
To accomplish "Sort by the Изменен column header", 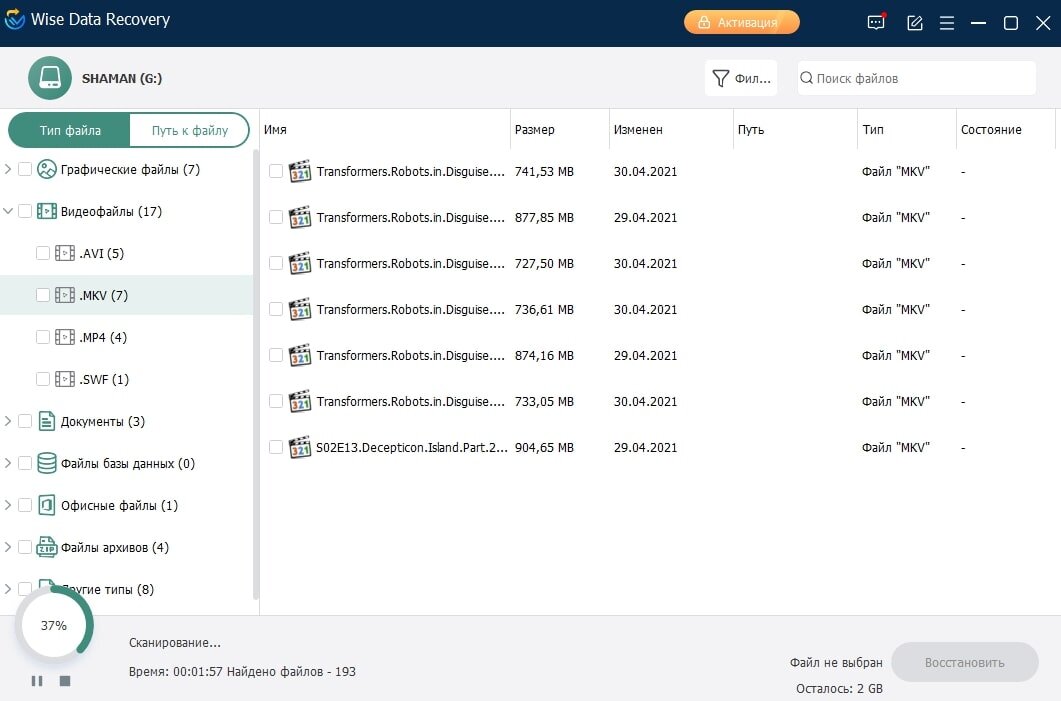I will (x=671, y=129).
